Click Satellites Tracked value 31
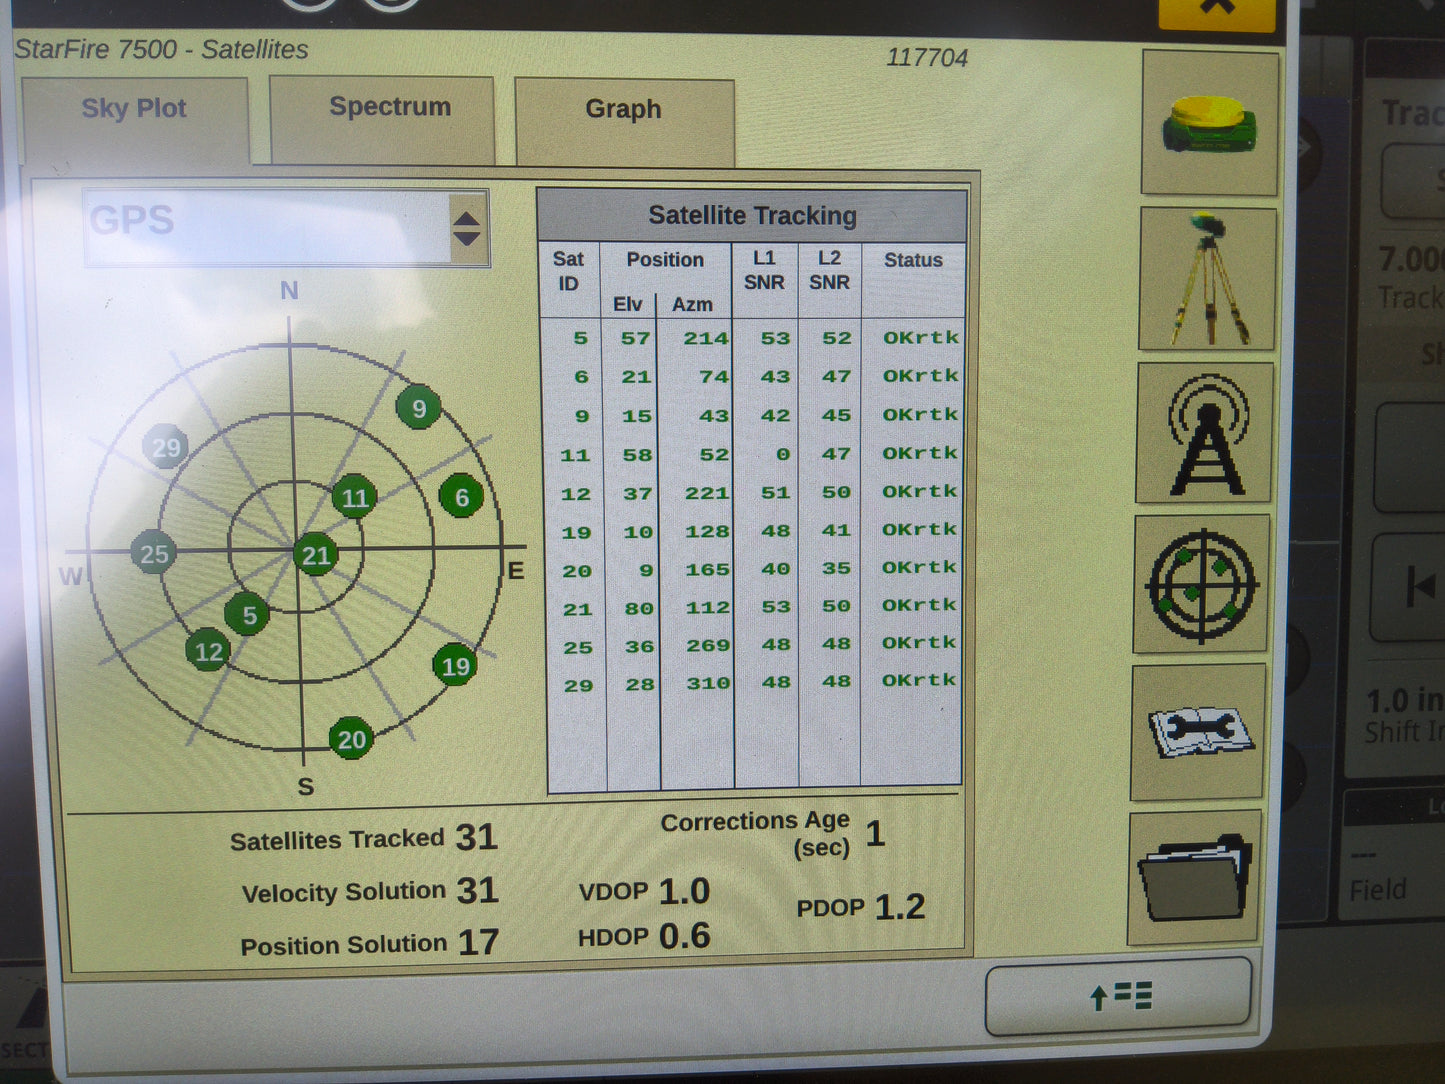Screen dimensions: 1445x1084 (476, 837)
